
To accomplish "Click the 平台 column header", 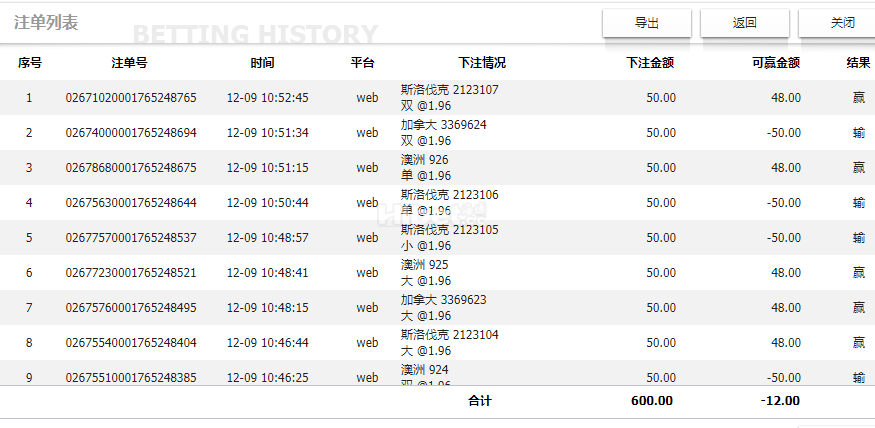I will 363,63.
